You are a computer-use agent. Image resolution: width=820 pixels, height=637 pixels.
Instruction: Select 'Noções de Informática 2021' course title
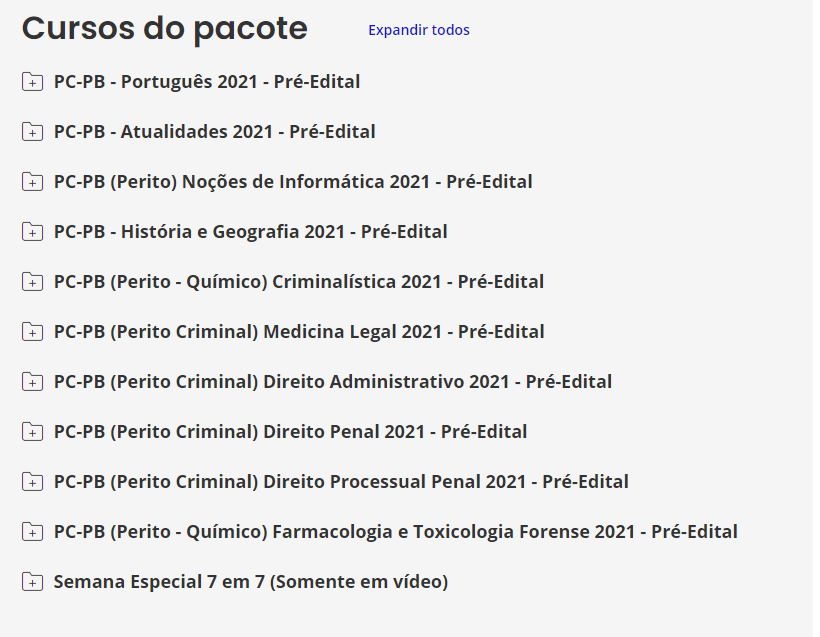[x=293, y=181]
